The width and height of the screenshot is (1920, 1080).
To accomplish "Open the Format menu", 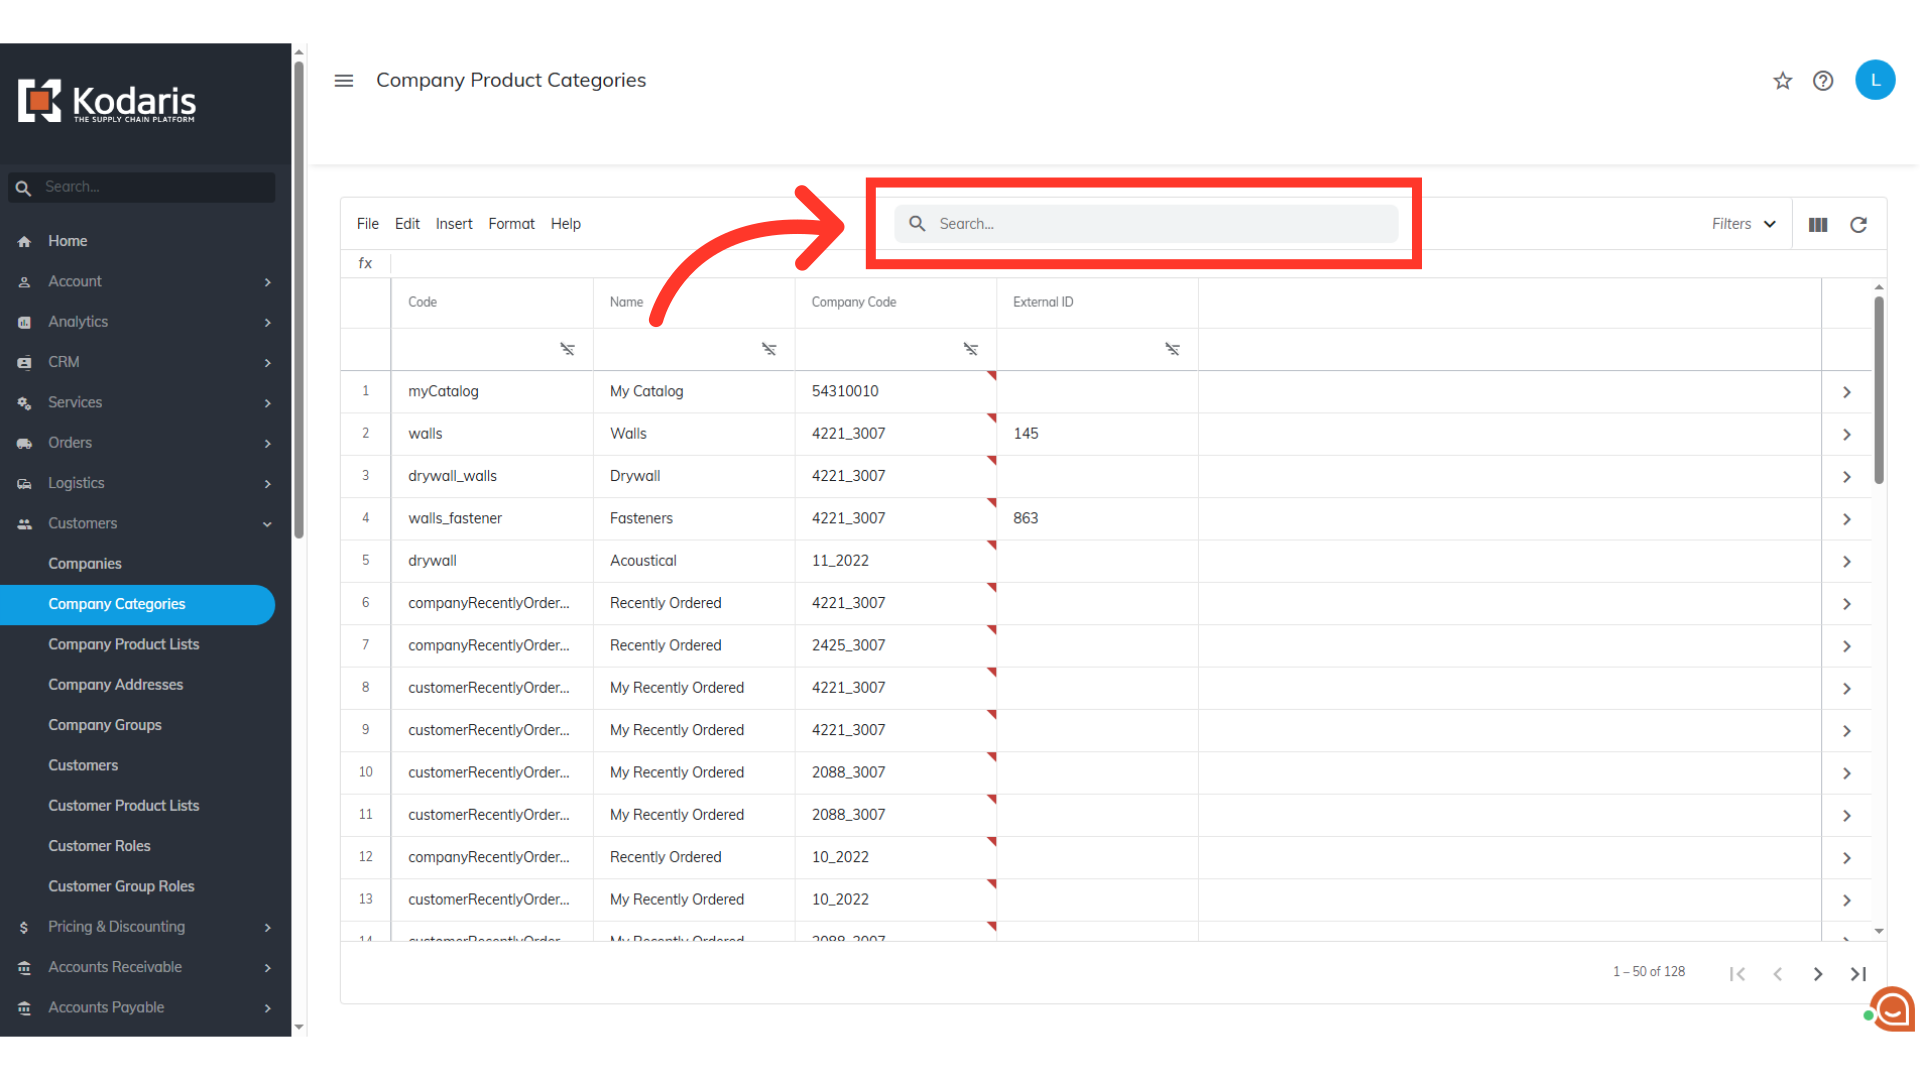I will (511, 224).
